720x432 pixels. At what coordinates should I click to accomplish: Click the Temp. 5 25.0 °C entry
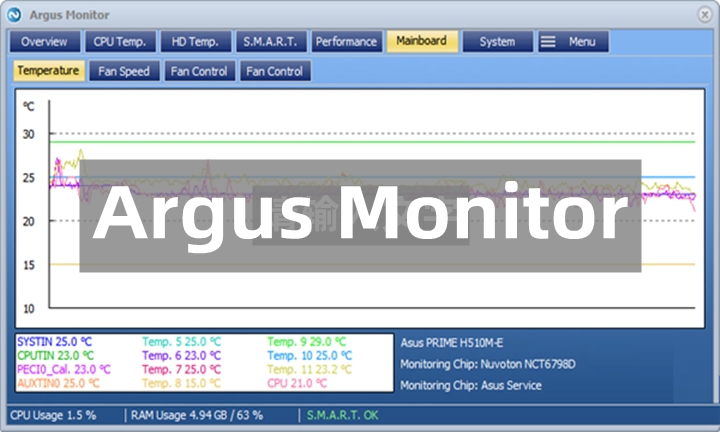click(181, 342)
